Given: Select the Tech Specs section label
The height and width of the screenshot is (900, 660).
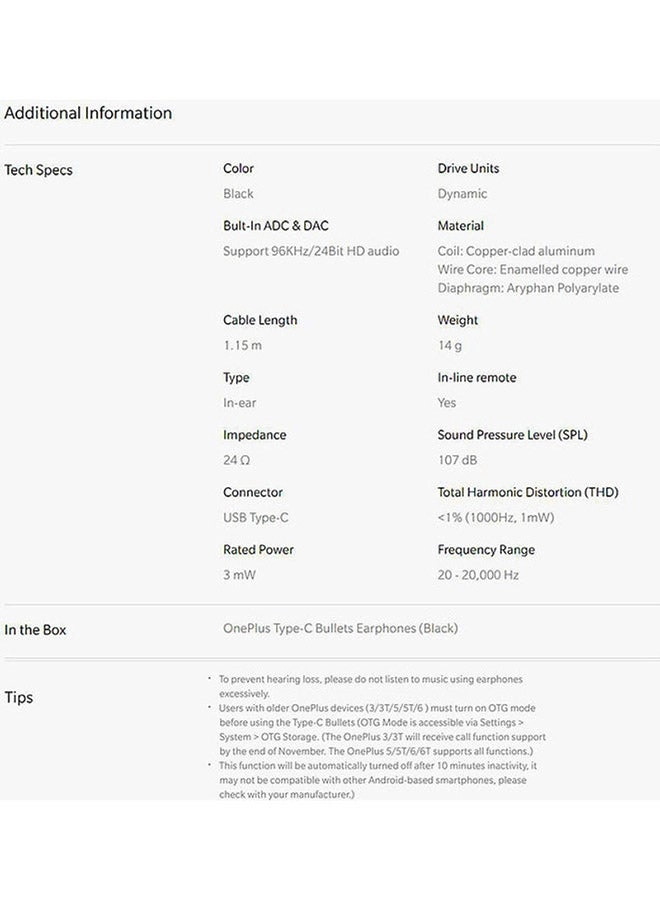Looking at the screenshot, I should pyautogui.click(x=38, y=170).
